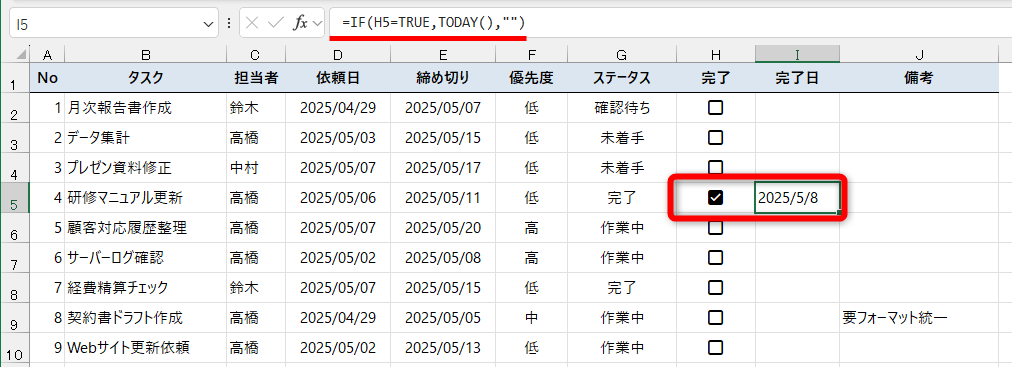Viewport: 1012px width, 367px height.
Task: Click the ステータス header cell
Action: (x=622, y=78)
